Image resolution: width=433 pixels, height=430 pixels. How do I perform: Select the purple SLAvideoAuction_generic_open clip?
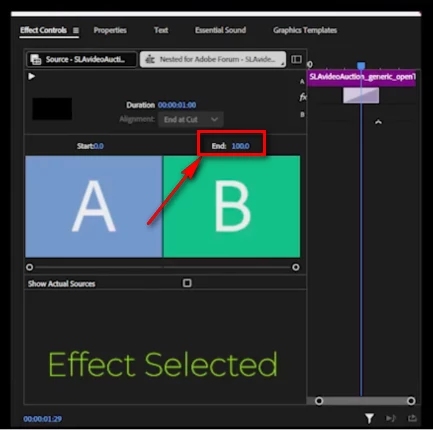[361, 77]
